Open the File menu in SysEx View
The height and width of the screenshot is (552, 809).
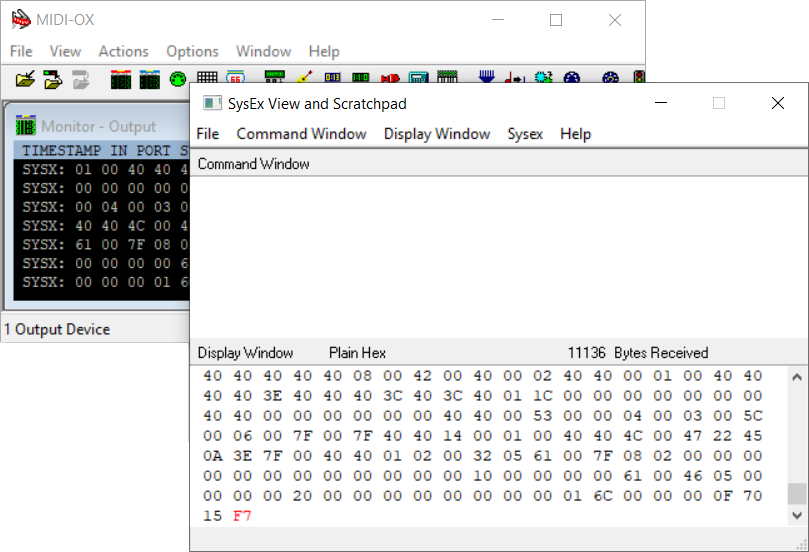pyautogui.click(x=207, y=134)
